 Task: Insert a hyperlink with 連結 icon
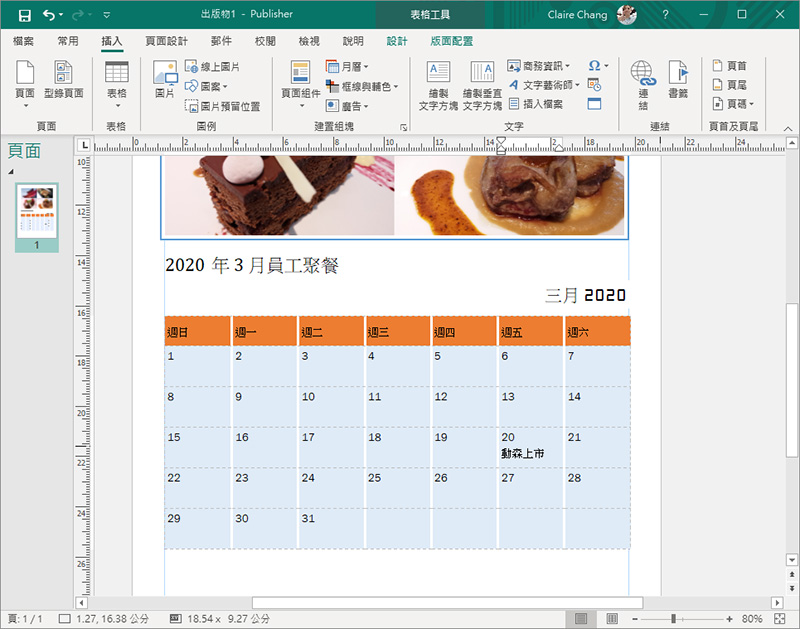click(643, 85)
